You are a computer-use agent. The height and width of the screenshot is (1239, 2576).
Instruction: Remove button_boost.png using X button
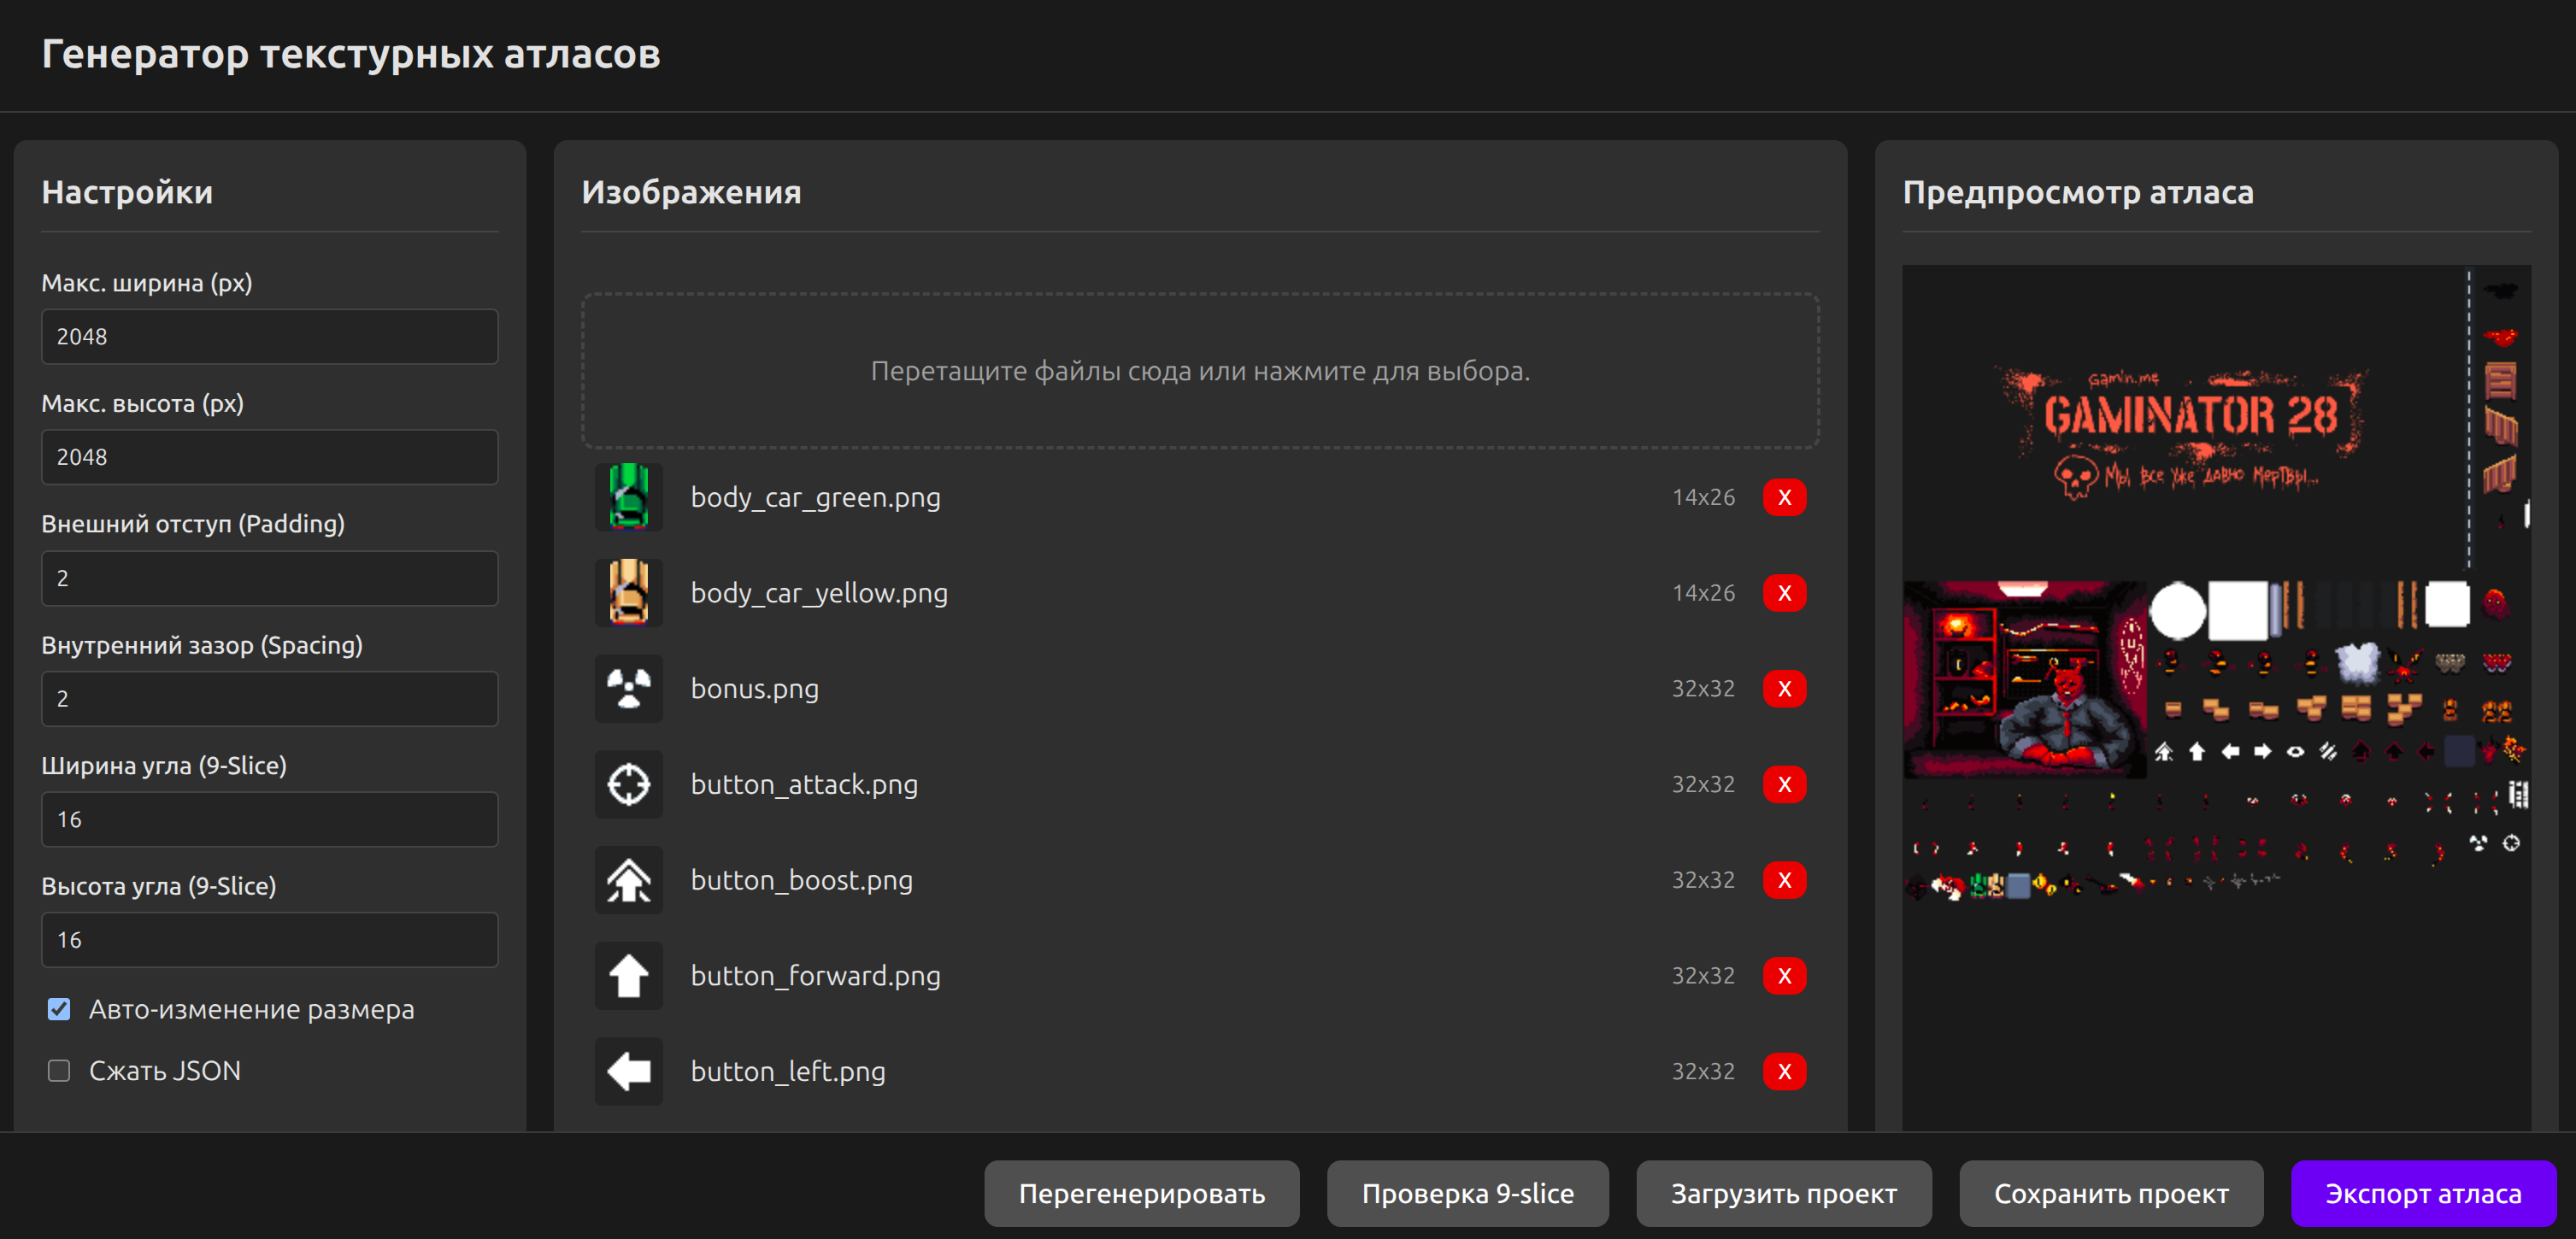[1784, 880]
